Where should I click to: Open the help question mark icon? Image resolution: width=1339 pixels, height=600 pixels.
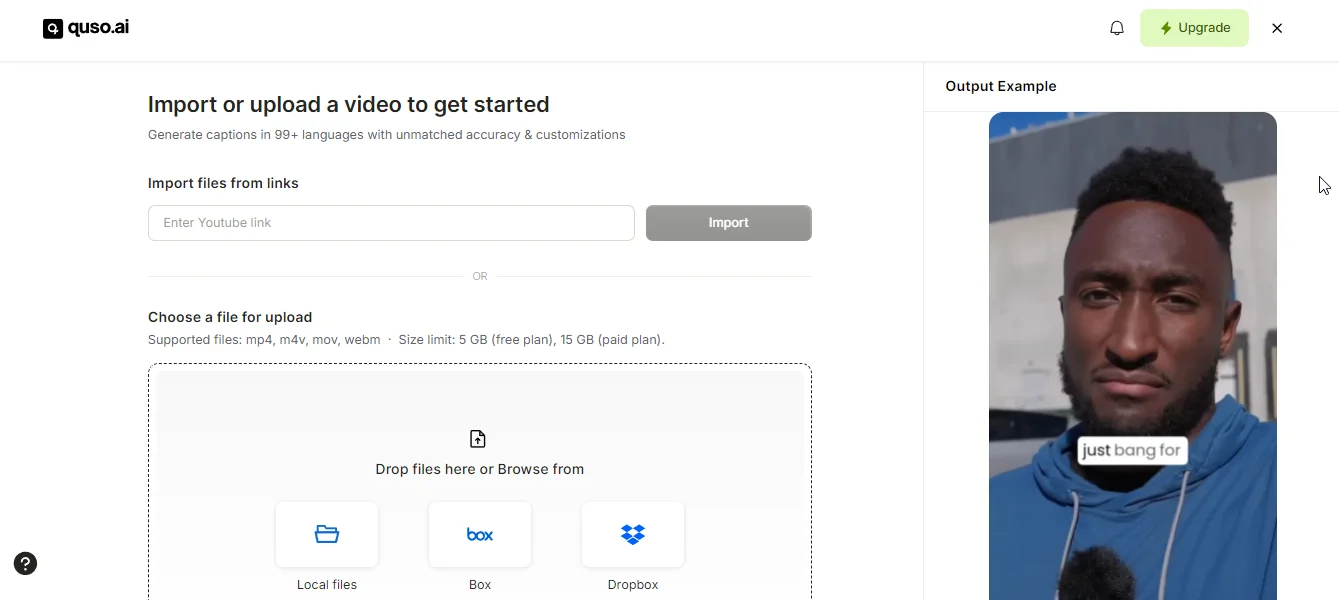25,563
